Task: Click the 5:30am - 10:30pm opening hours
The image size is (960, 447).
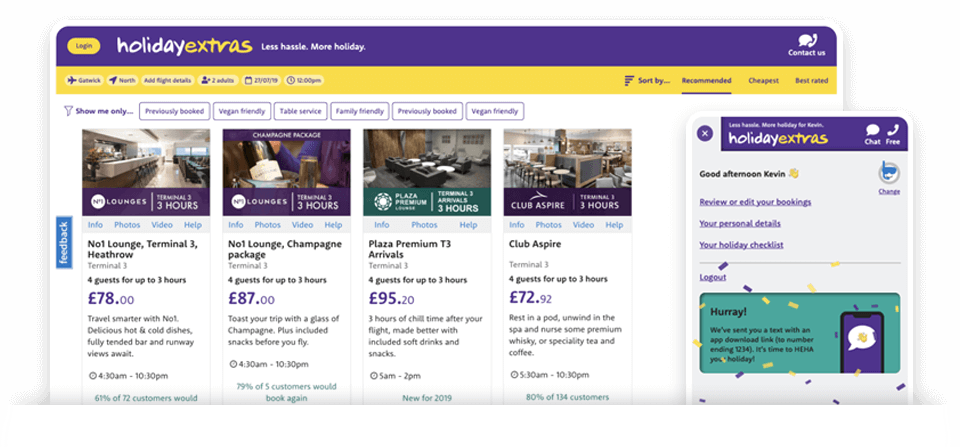Action: point(549,374)
